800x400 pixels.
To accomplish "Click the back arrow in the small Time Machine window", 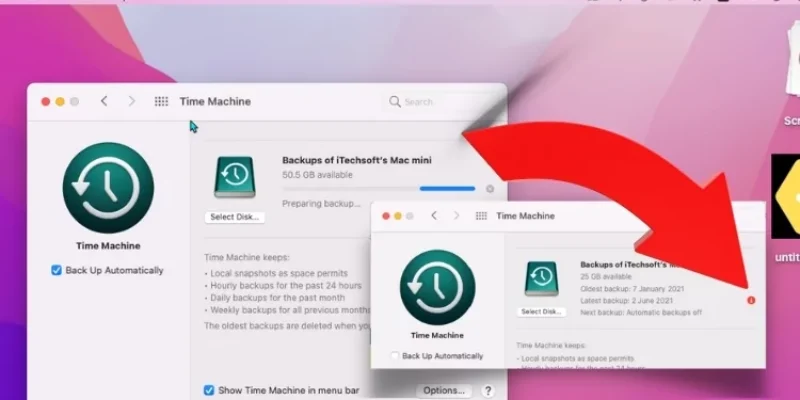I will [x=434, y=216].
